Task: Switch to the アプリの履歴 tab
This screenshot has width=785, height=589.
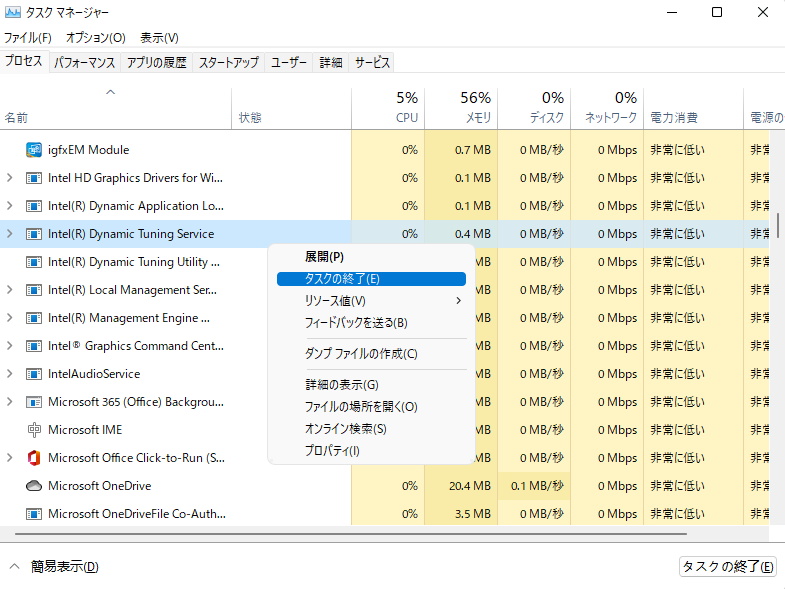Action: (156, 63)
